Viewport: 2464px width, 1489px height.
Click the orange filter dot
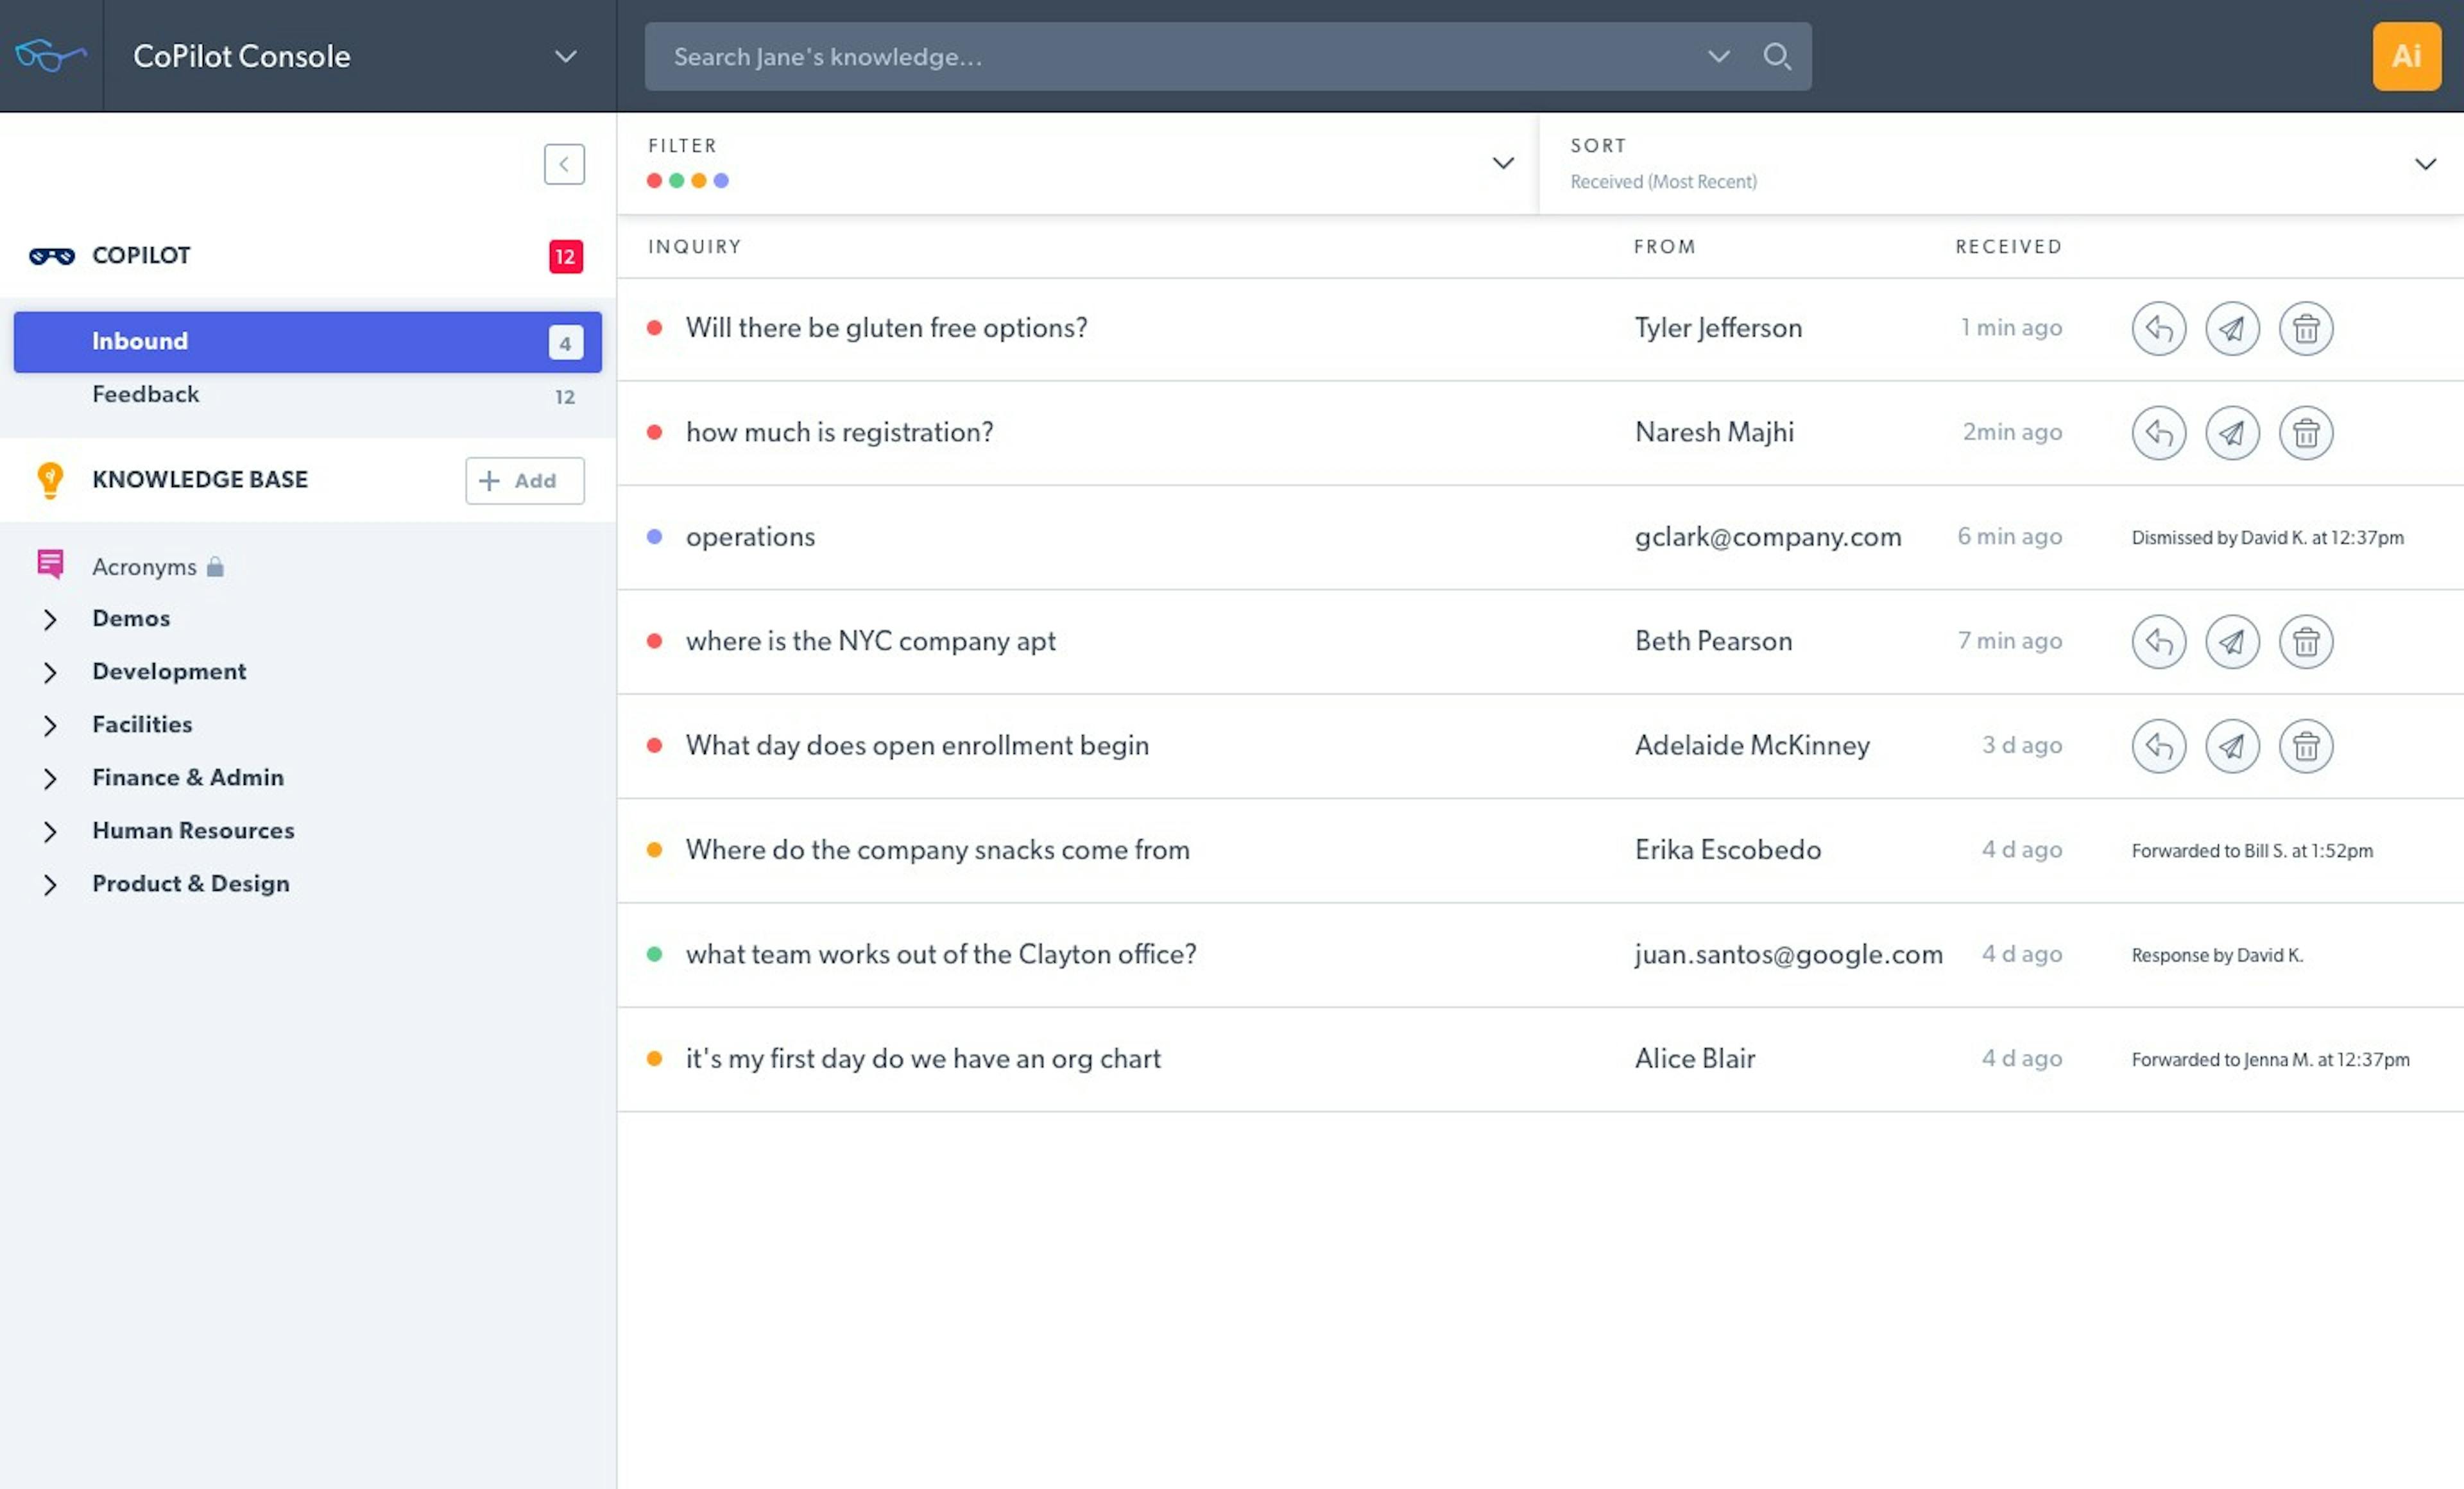pyautogui.click(x=698, y=181)
